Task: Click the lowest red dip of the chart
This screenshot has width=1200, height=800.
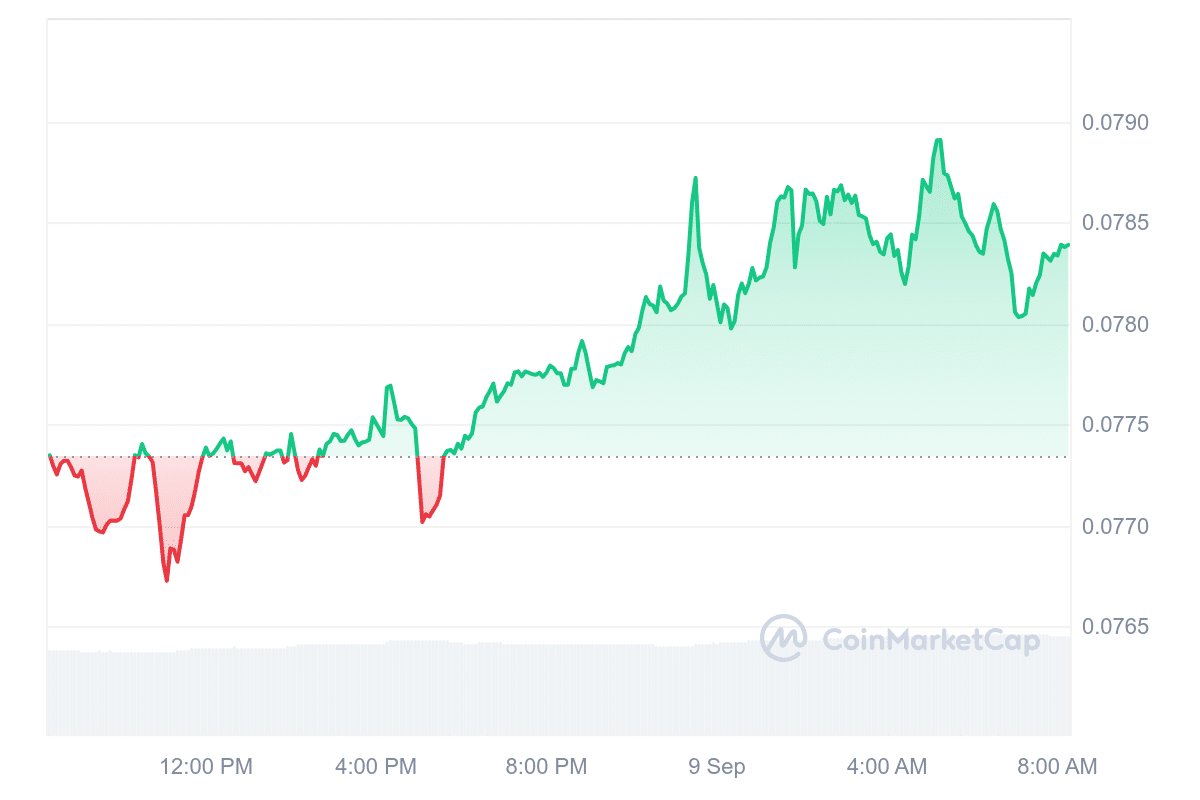Action: point(167,580)
